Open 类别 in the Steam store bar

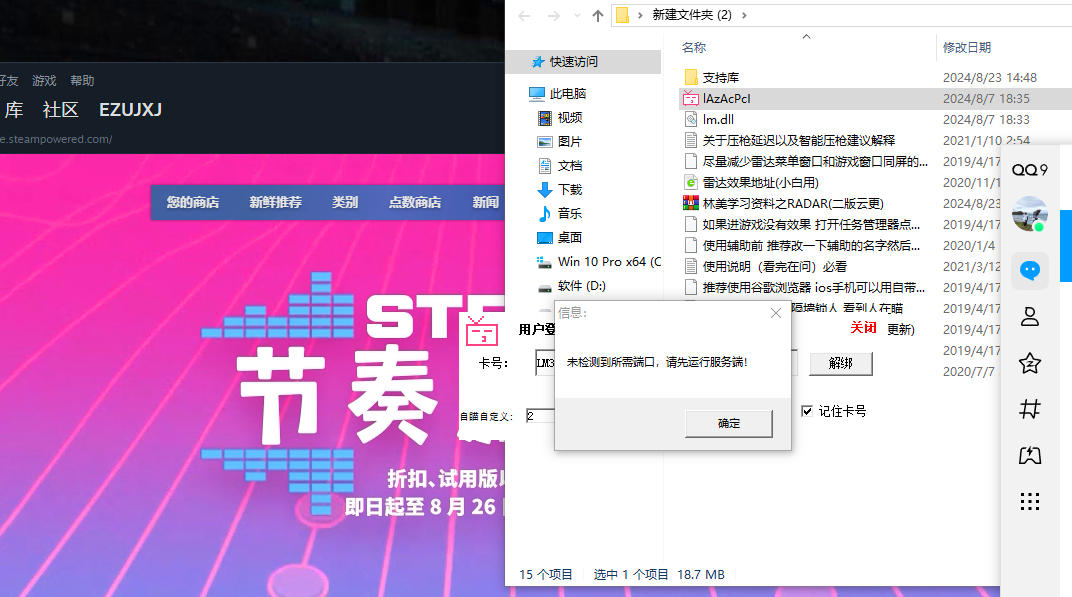[345, 202]
